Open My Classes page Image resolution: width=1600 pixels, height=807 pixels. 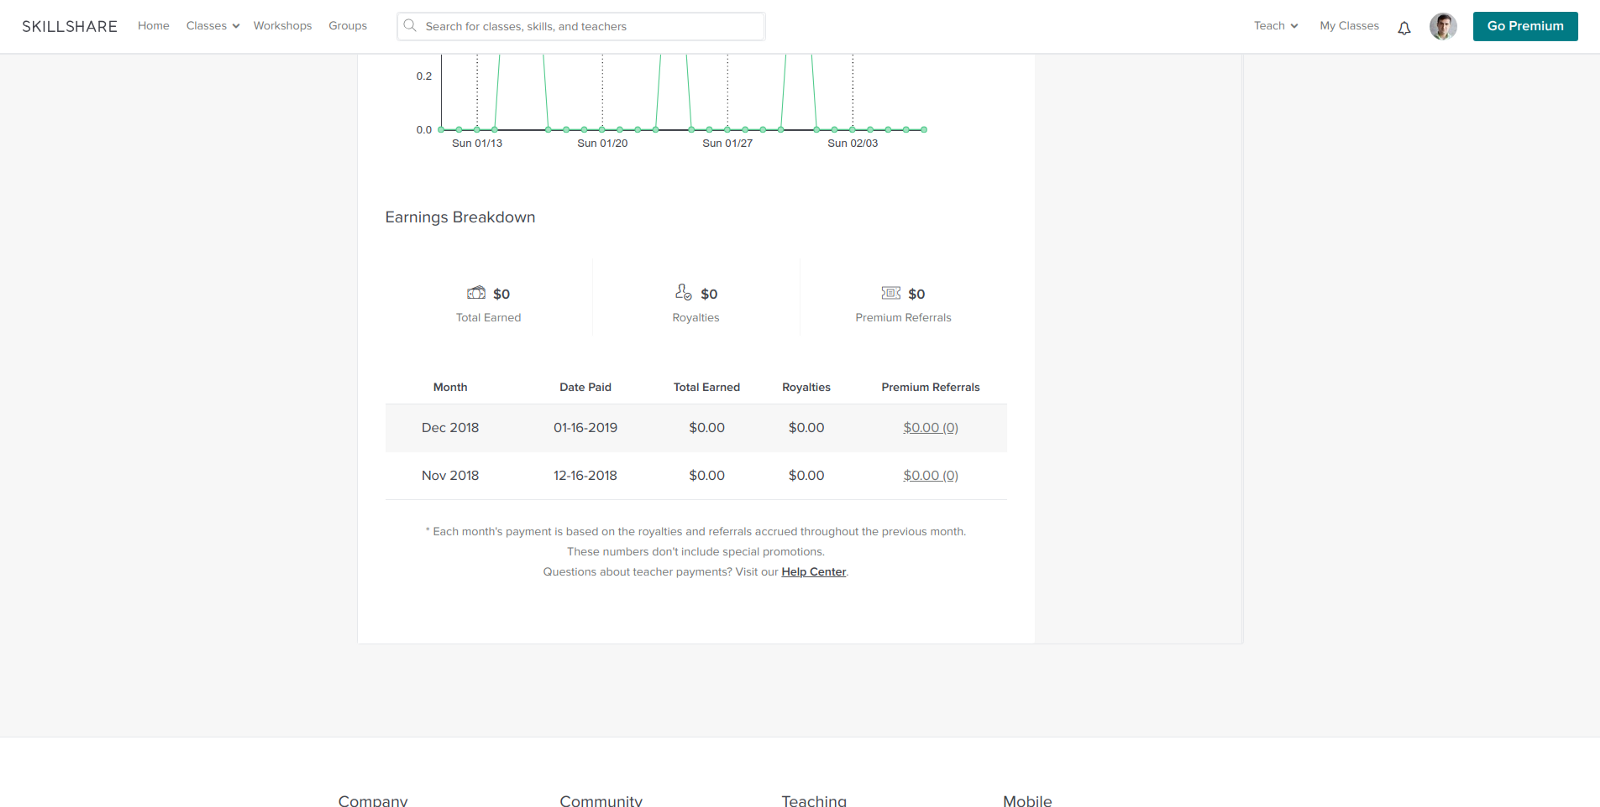[x=1348, y=26]
